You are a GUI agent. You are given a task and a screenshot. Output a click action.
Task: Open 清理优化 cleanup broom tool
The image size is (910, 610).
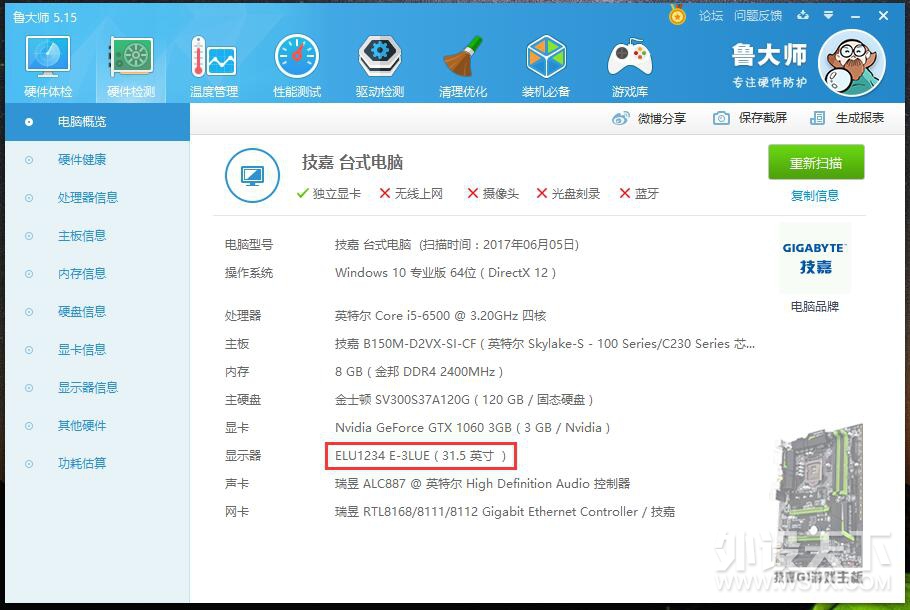click(x=463, y=66)
